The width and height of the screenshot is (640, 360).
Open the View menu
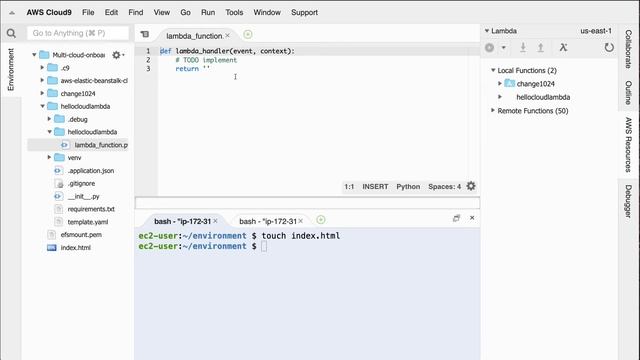click(162, 12)
